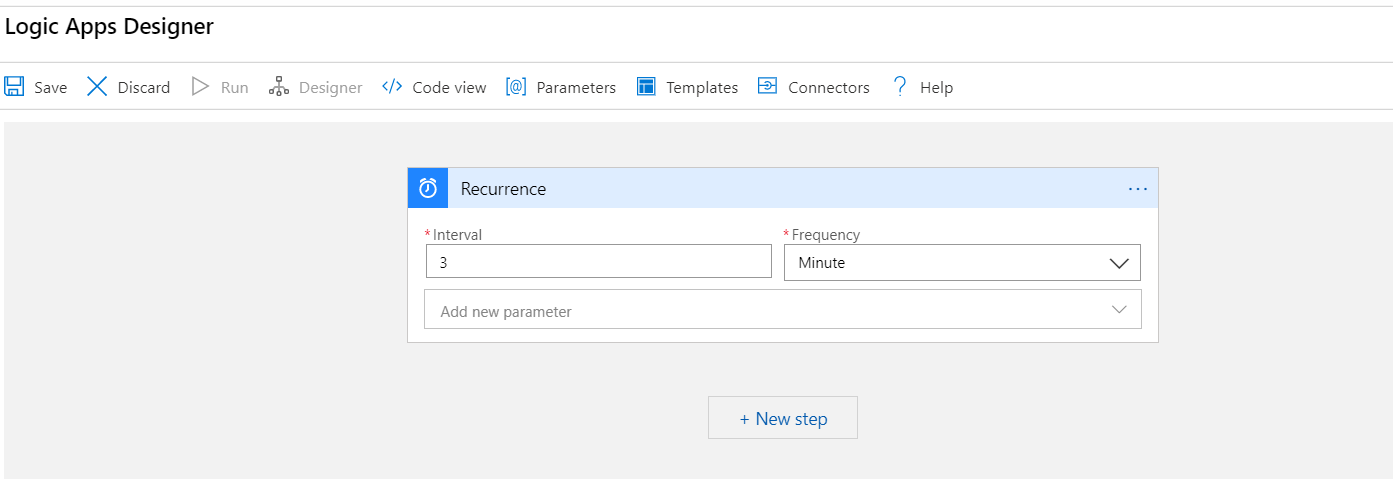The height and width of the screenshot is (479, 1393).
Task: Open the Recurrence ellipsis menu
Action: [x=1138, y=188]
